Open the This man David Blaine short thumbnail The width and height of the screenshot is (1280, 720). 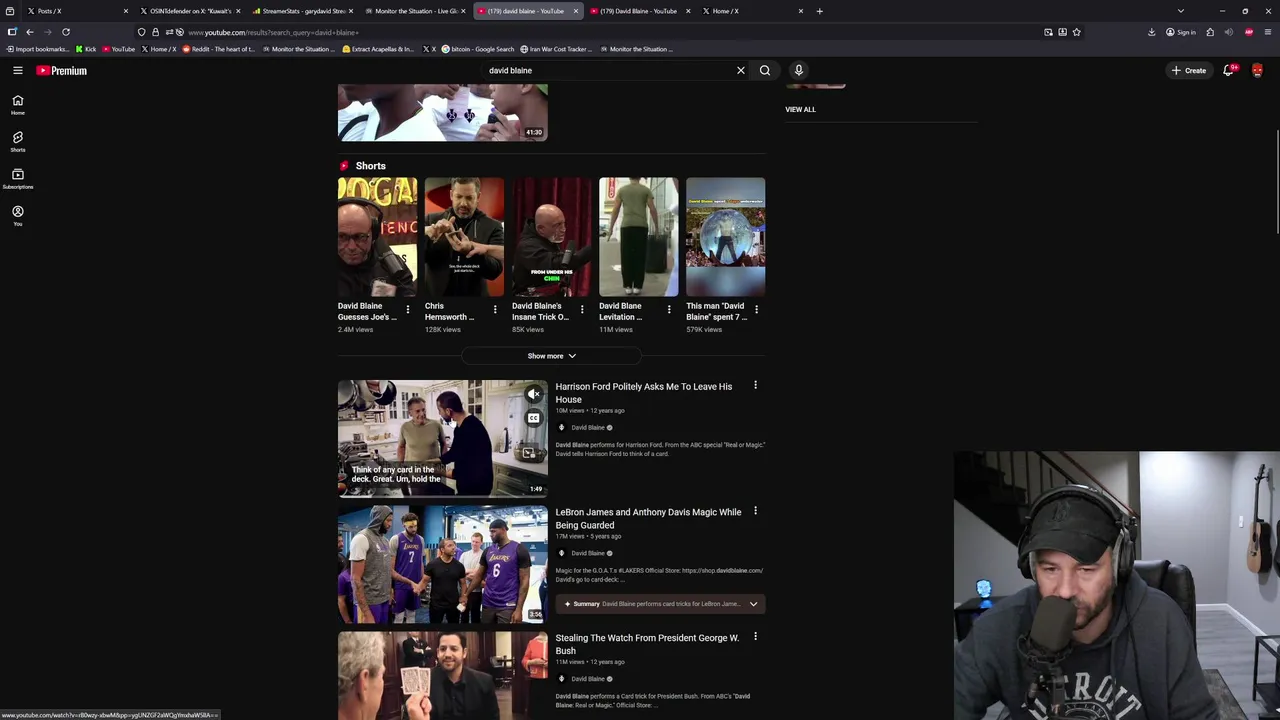pyautogui.click(x=725, y=237)
